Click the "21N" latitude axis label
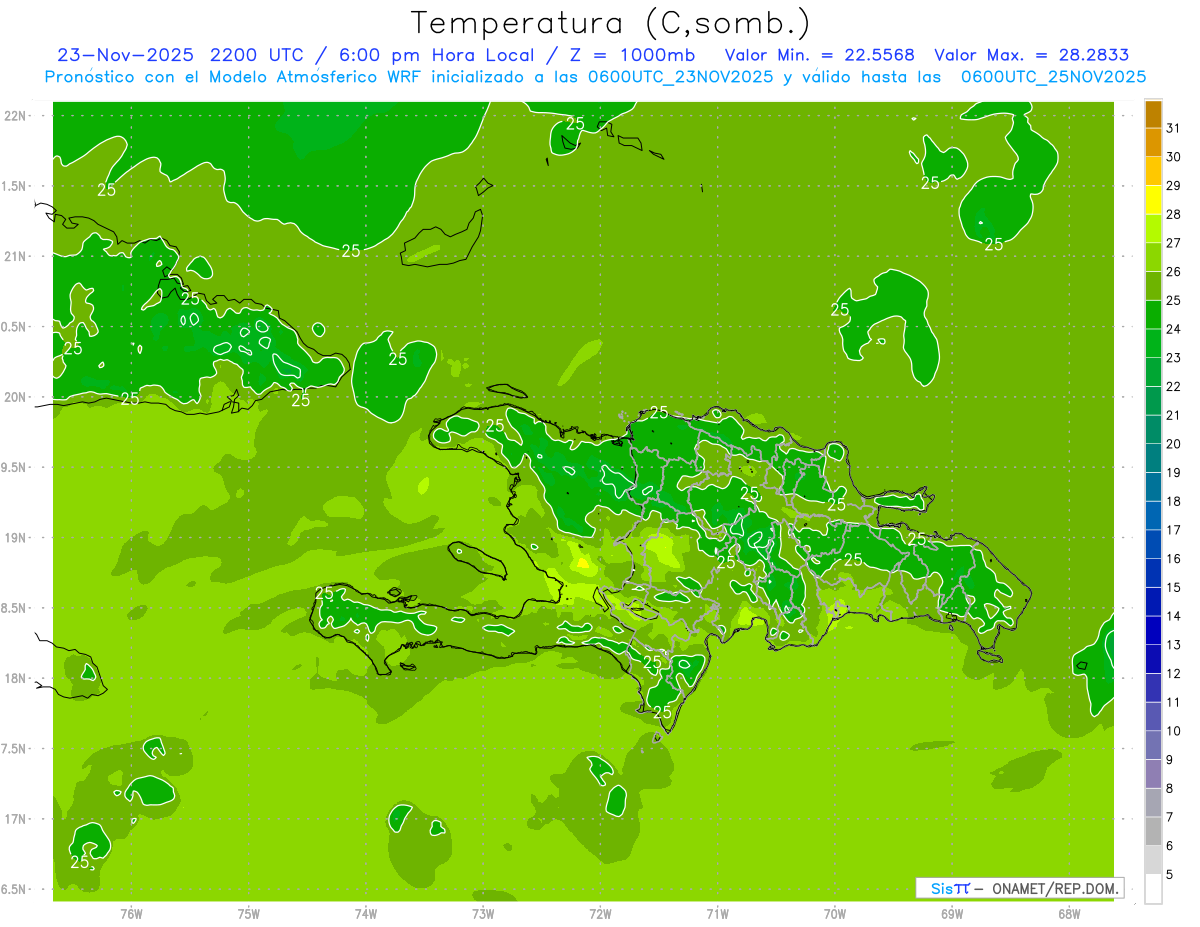 [x=15, y=256]
